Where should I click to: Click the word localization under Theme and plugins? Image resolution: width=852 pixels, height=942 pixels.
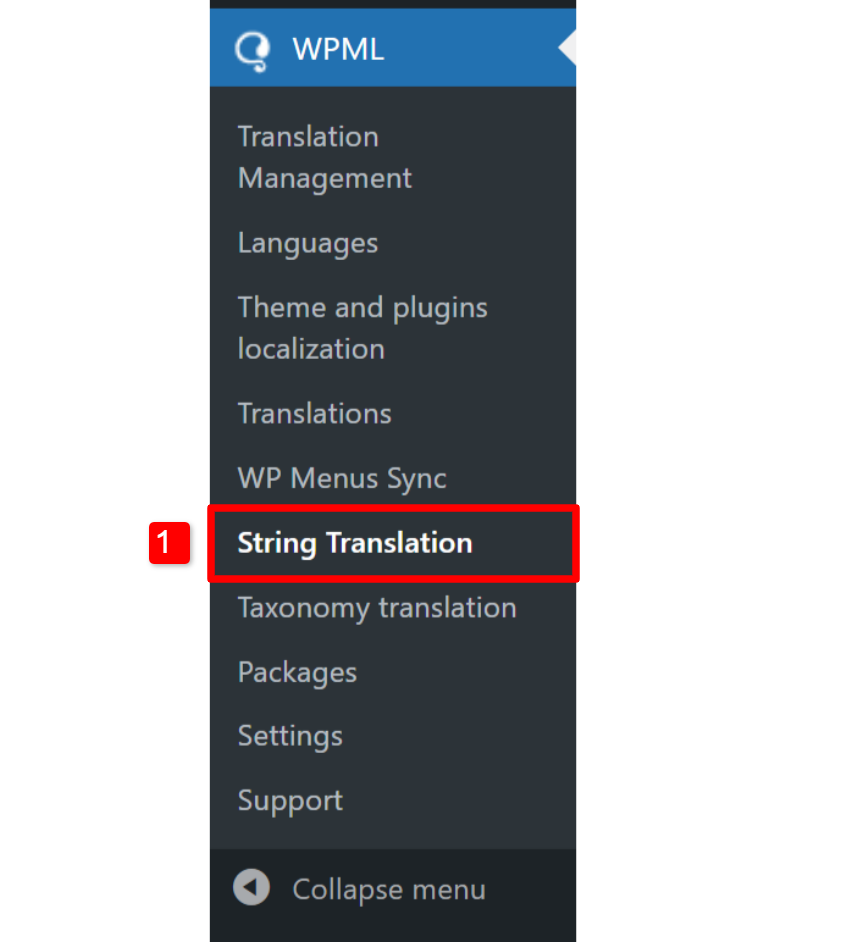point(311,349)
